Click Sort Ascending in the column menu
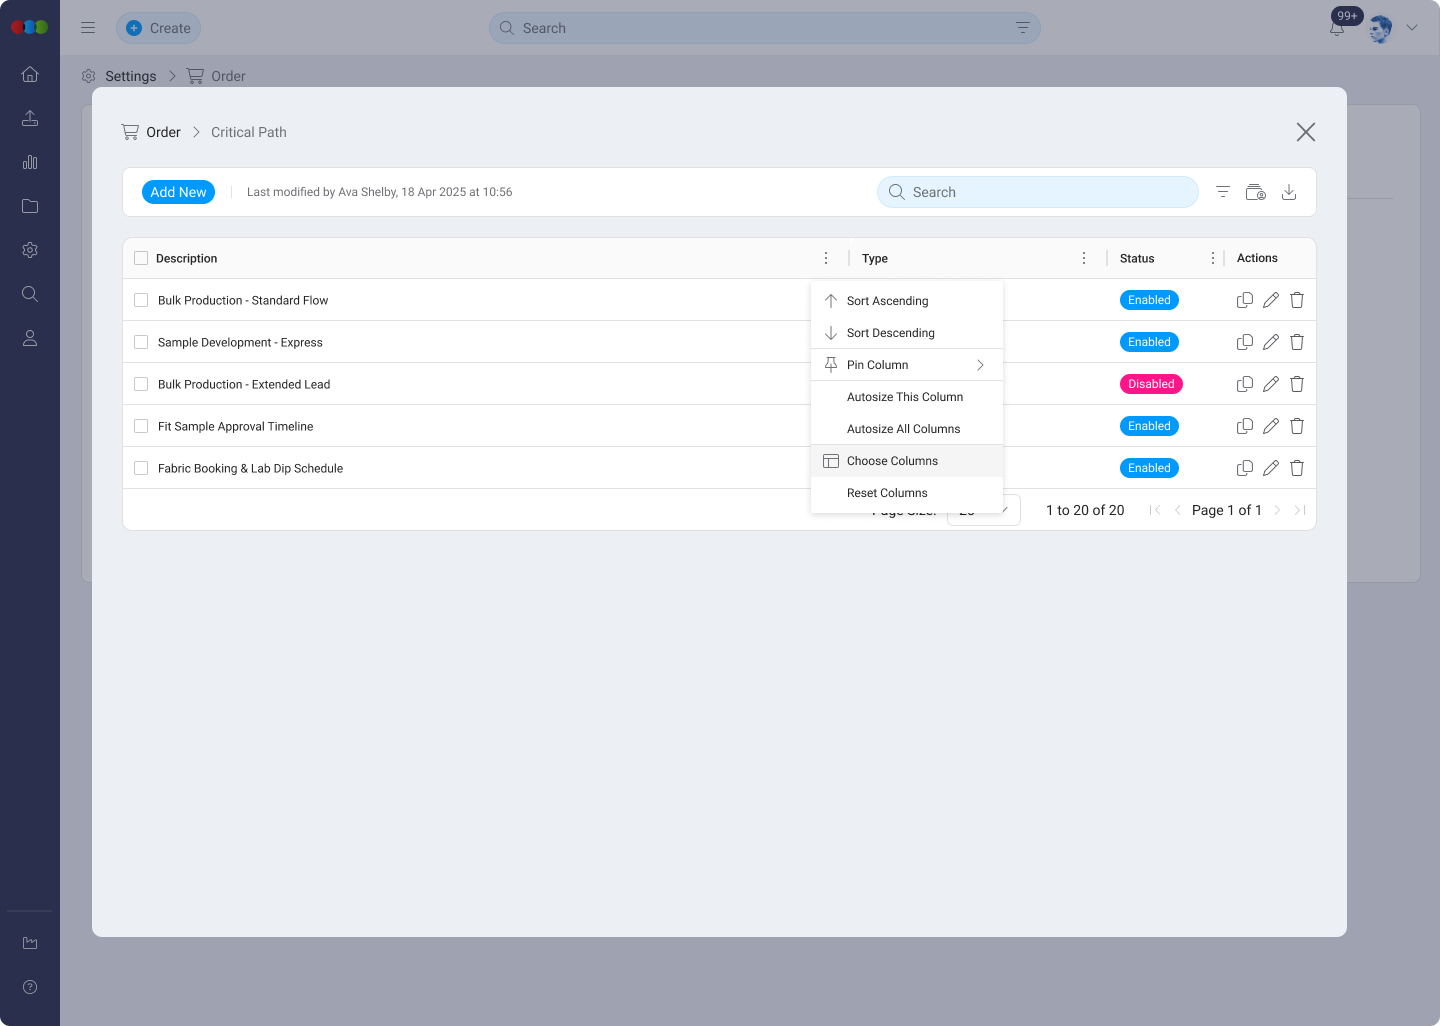This screenshot has height=1026, width=1440. (887, 300)
